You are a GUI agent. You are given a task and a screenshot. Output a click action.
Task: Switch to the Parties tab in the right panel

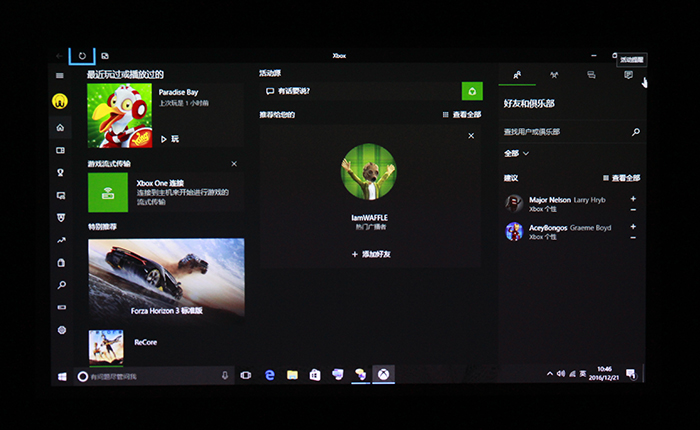[554, 75]
